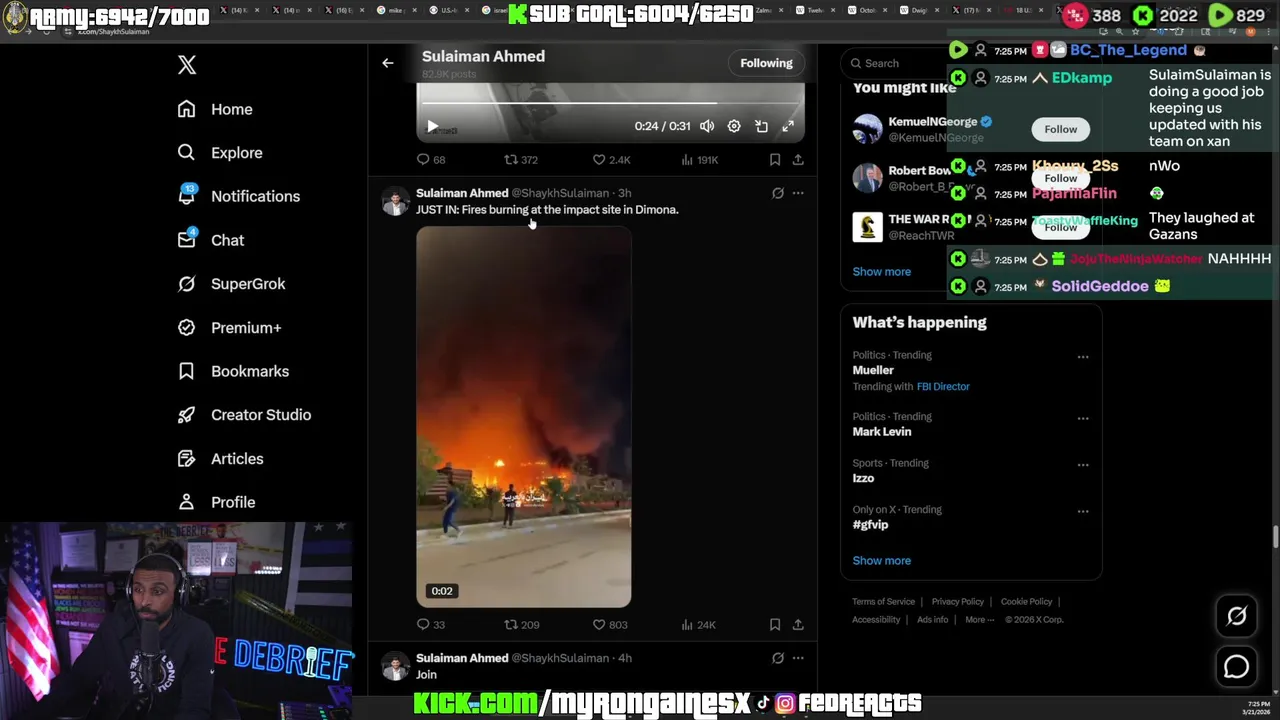Open more options for Izzo trend
The height and width of the screenshot is (720, 1280).
pyautogui.click(x=1083, y=465)
